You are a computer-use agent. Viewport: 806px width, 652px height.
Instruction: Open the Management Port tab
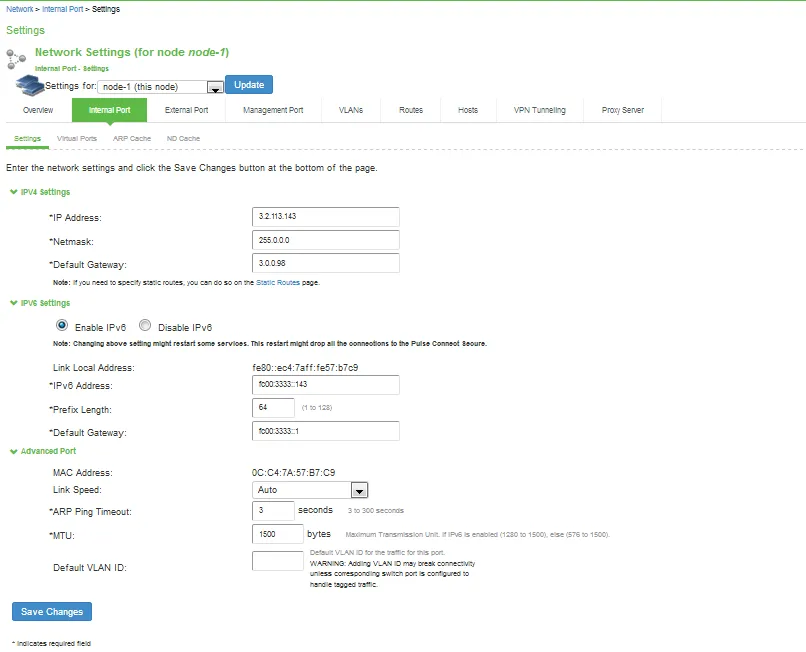[273, 110]
